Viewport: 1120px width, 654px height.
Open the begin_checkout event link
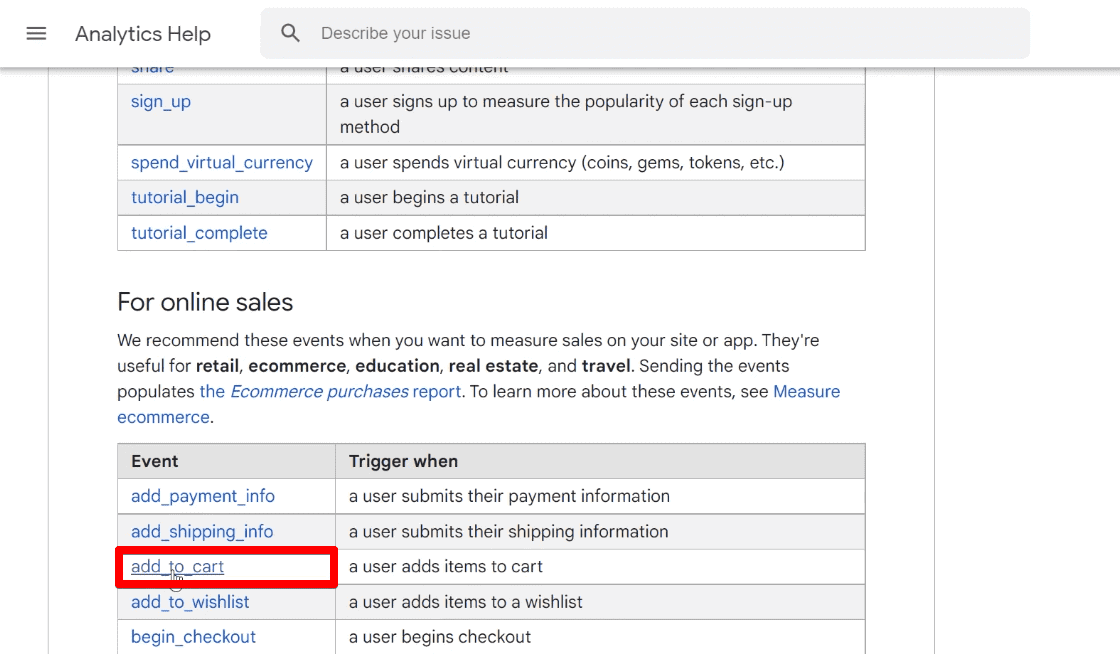193,637
